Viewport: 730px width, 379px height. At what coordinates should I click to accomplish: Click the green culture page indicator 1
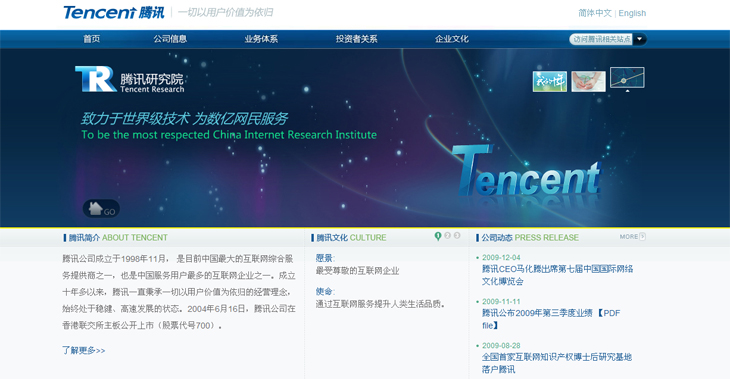point(438,237)
